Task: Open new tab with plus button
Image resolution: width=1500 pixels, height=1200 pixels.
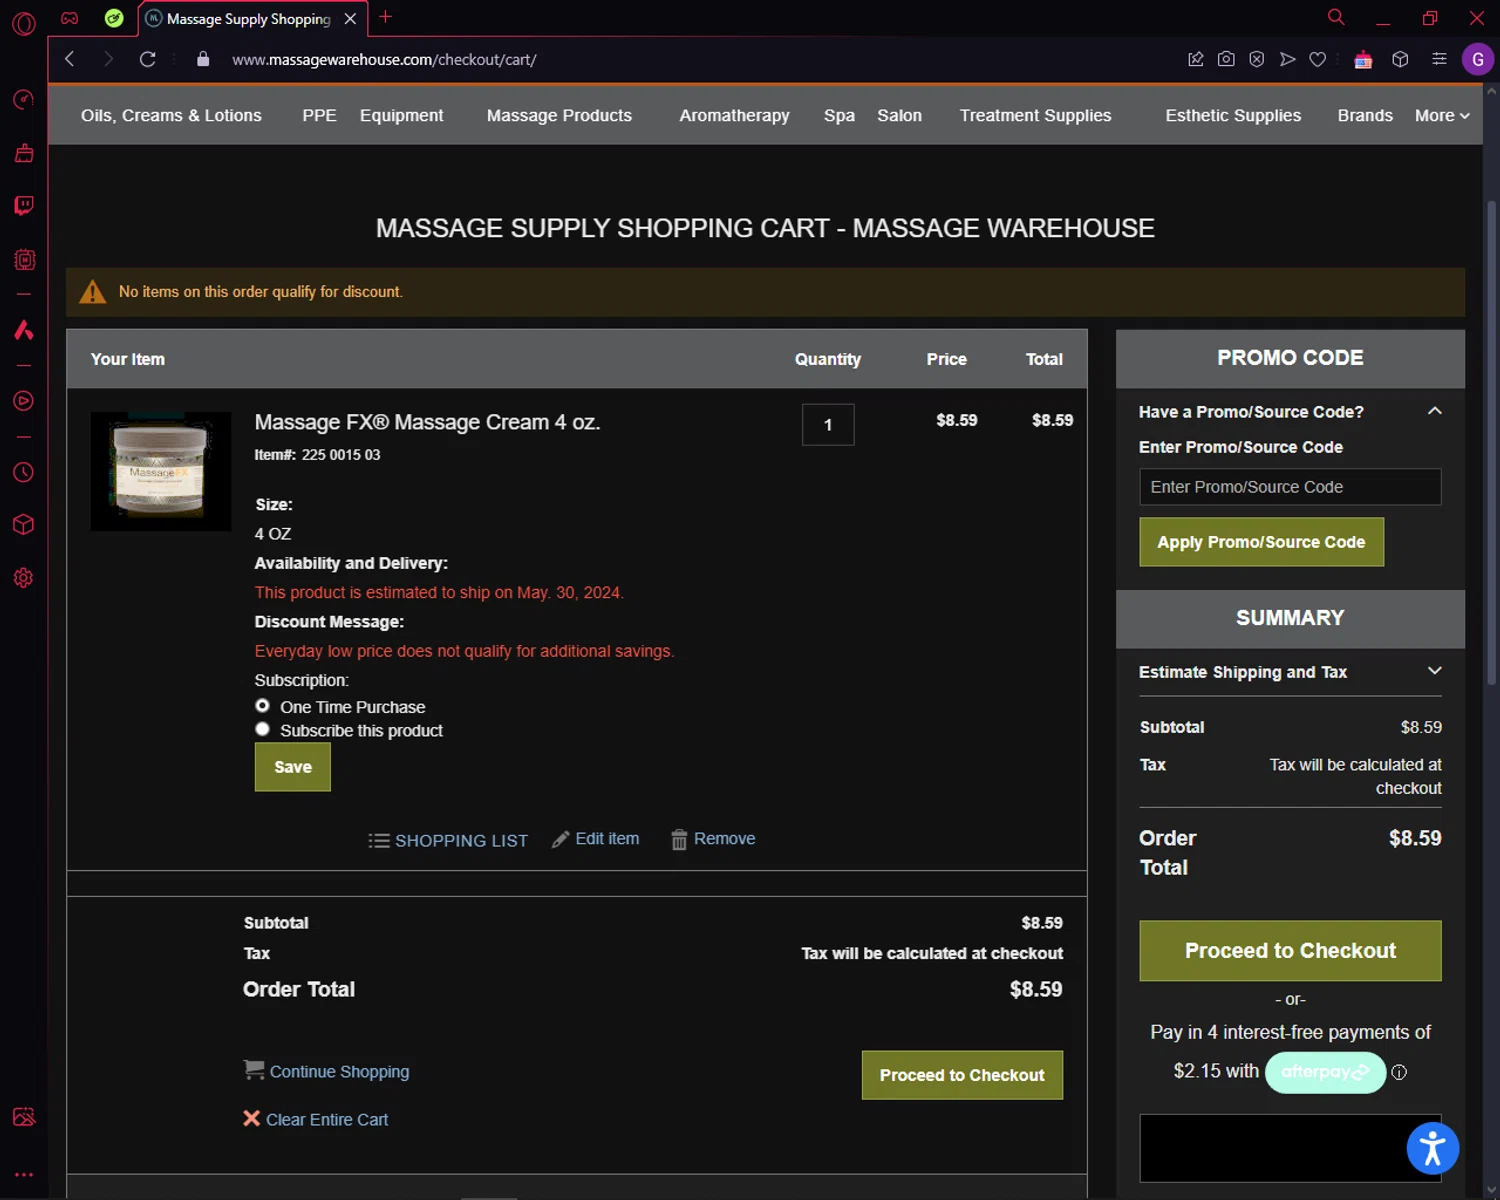Action: (386, 17)
